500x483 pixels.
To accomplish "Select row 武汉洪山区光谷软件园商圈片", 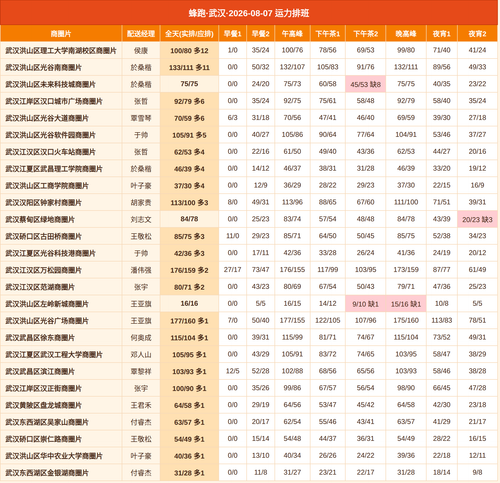I will [249, 135].
